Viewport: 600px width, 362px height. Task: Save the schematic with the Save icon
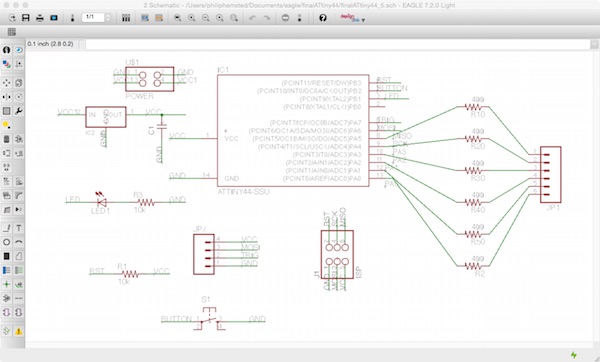click(26, 18)
